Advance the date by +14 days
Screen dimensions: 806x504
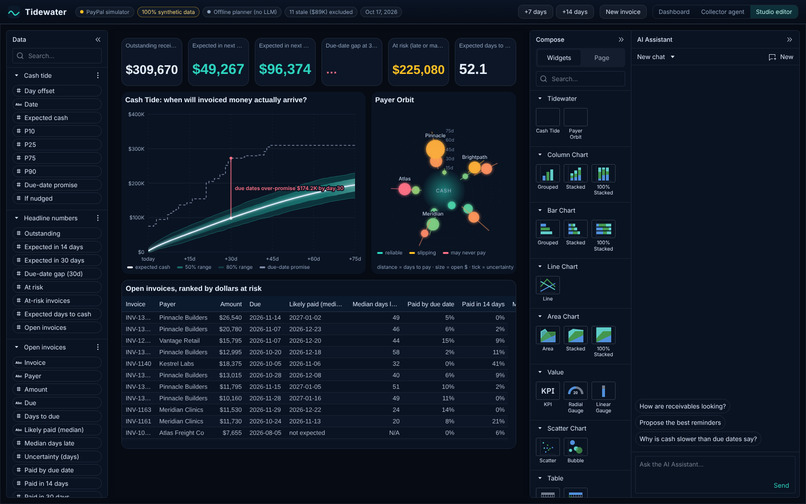[575, 12]
